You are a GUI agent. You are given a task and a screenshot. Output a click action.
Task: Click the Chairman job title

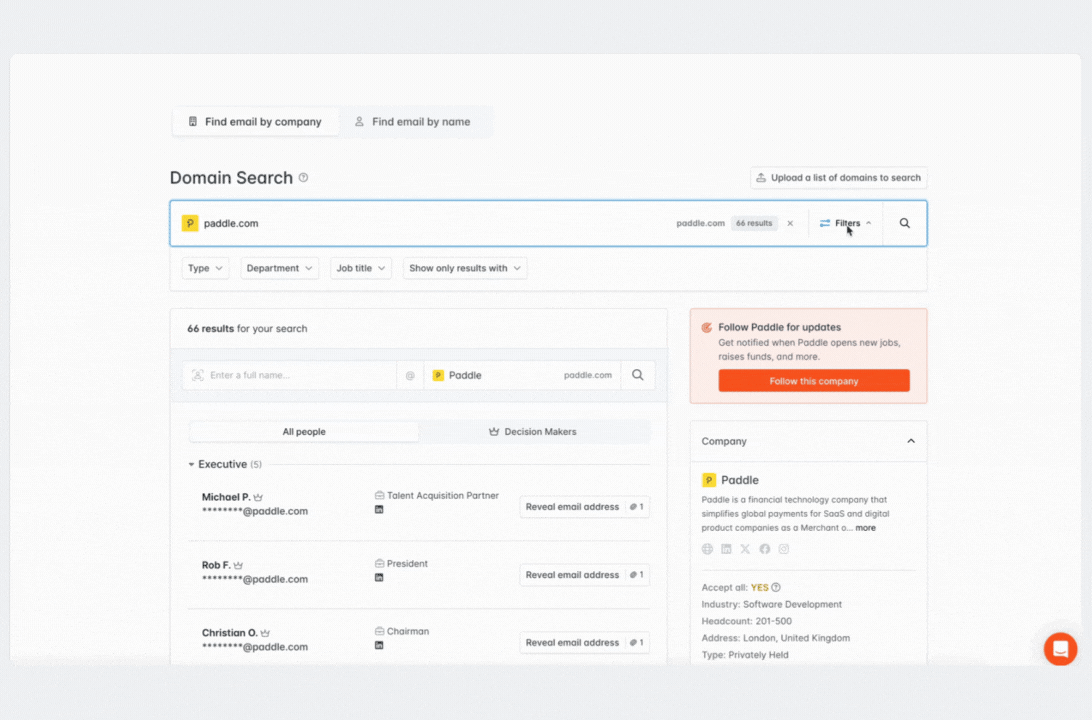coord(408,632)
